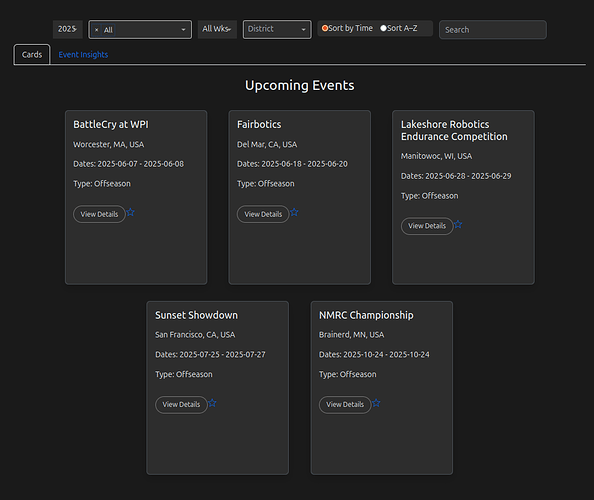Favorite BattleCry at WPI with star icon
The height and width of the screenshot is (500, 594).
click(130, 212)
